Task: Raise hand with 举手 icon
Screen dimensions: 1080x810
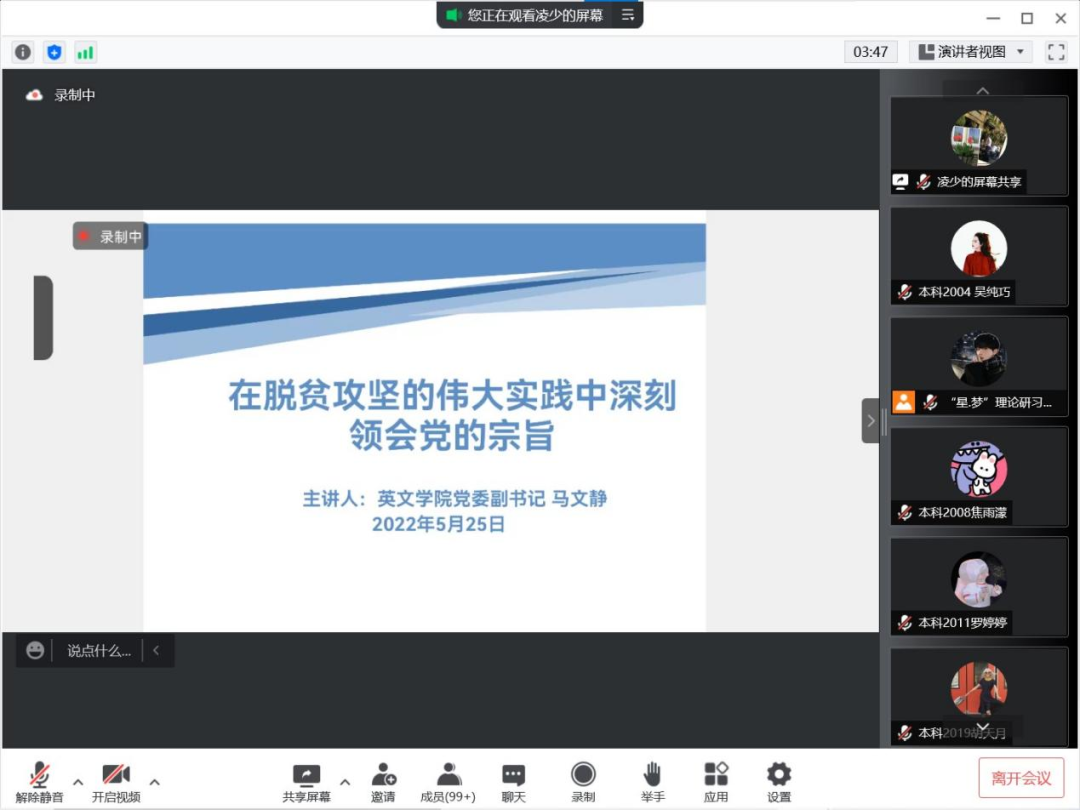Action: click(652, 782)
